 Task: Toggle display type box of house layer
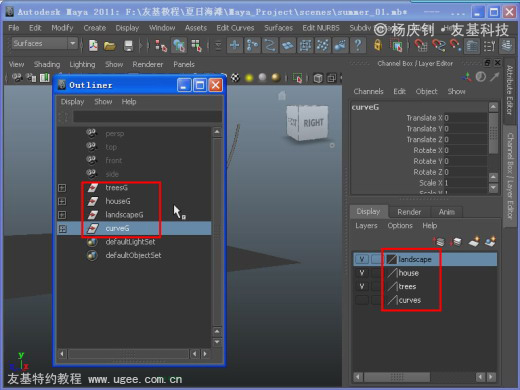click(376, 273)
